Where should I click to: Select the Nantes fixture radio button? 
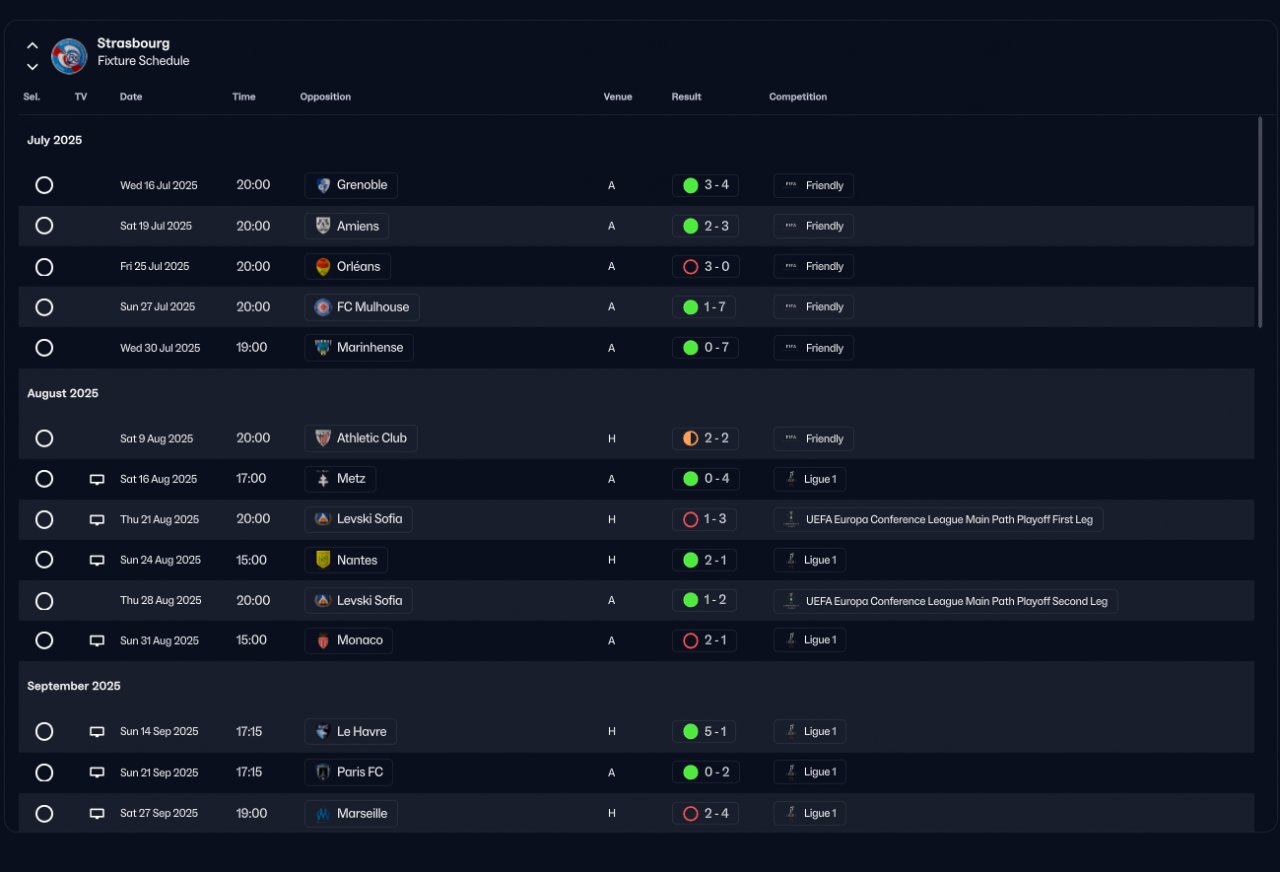coord(44,560)
